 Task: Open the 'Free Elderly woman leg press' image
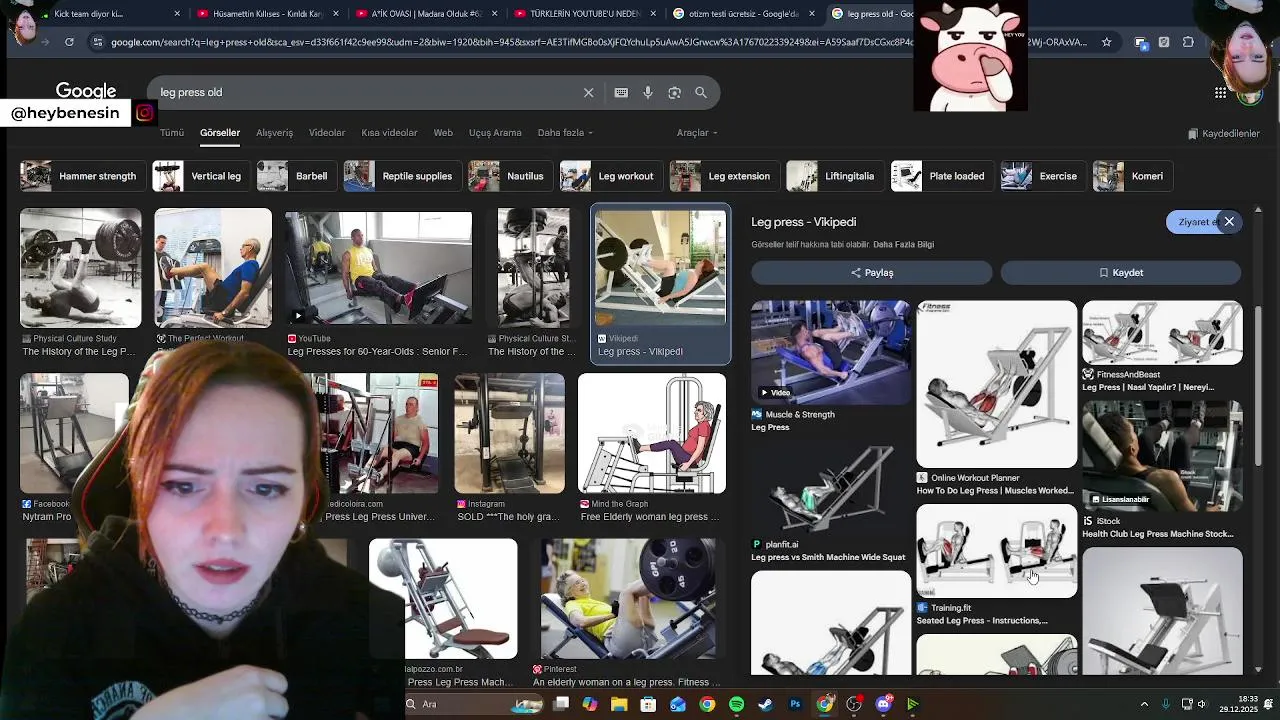(x=652, y=434)
